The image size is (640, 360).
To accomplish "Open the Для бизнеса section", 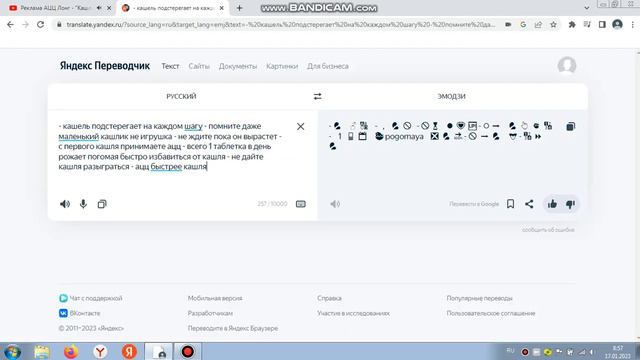I will pos(328,66).
